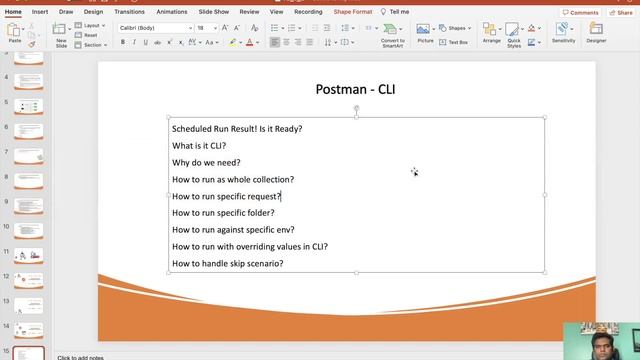This screenshot has width=640, height=360.
Task: Toggle subscript formatting
Action: click(181, 42)
